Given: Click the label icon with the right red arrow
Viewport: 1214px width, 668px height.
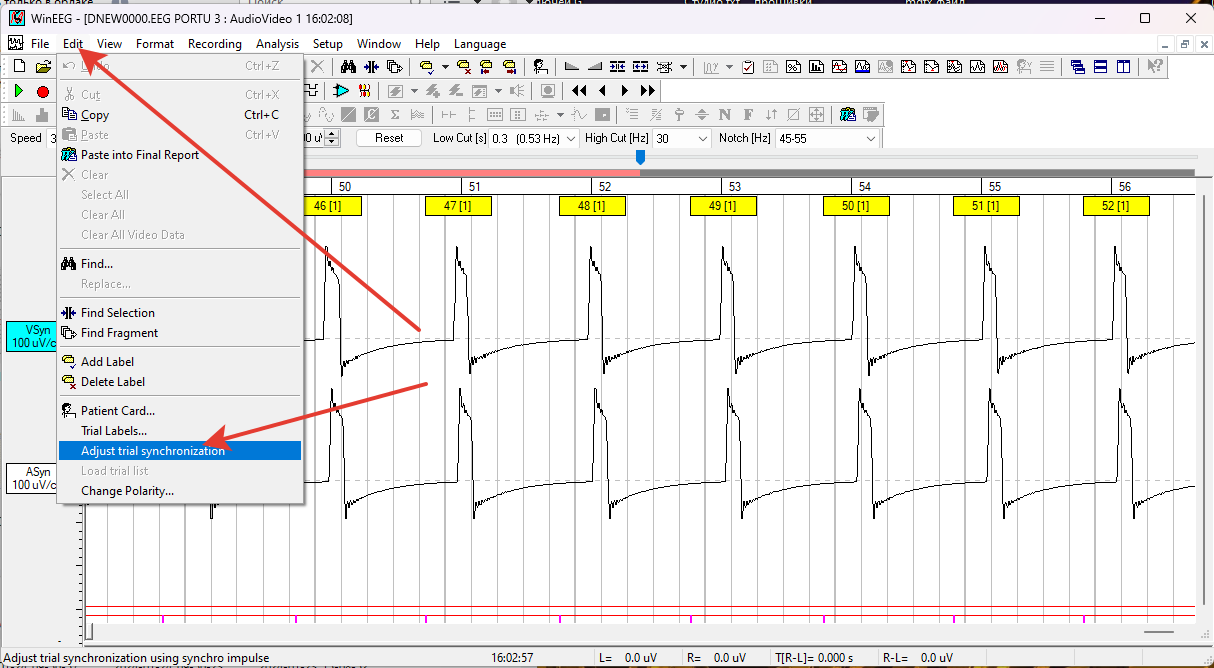Looking at the screenshot, I should [x=510, y=67].
